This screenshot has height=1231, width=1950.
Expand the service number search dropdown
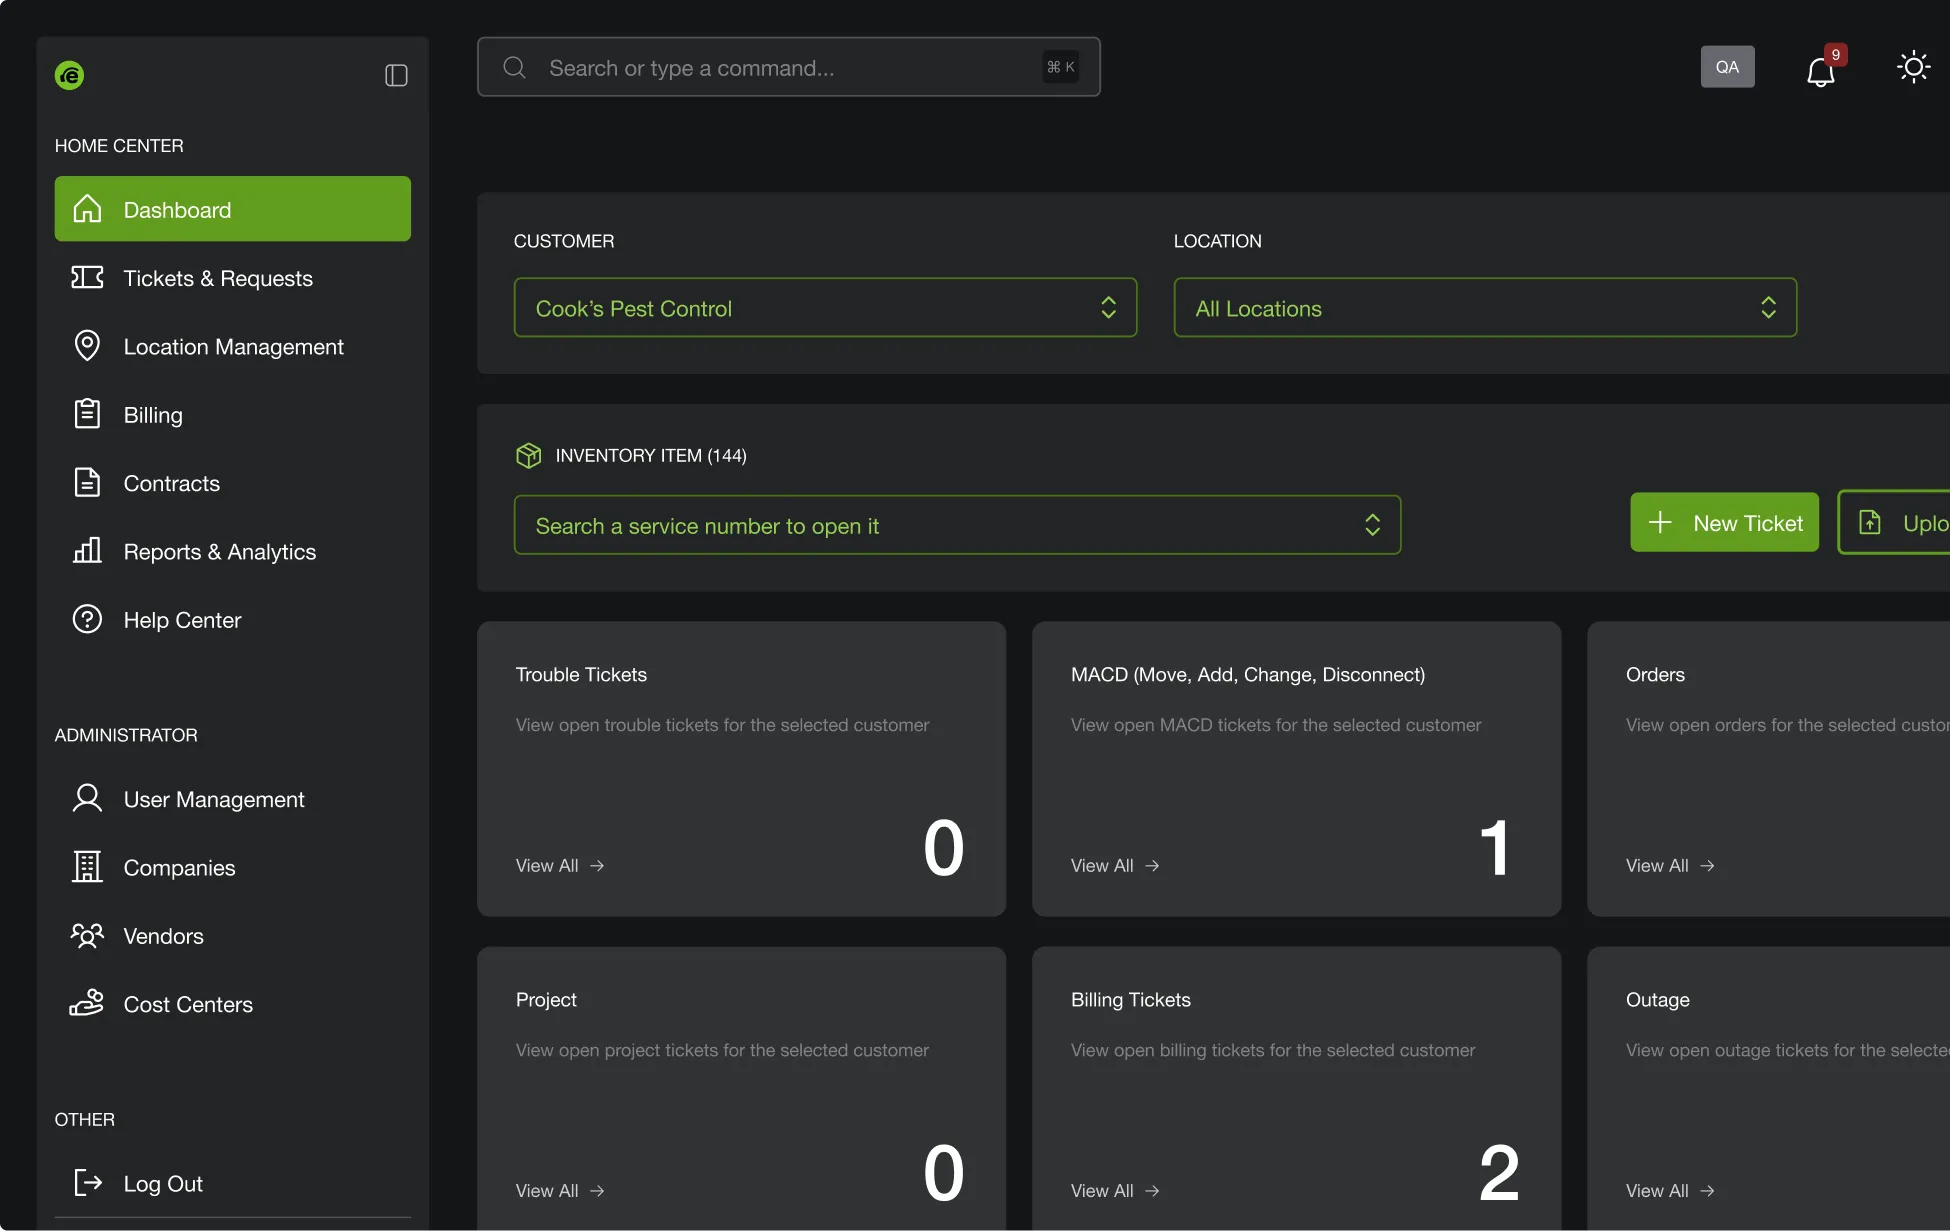click(957, 525)
